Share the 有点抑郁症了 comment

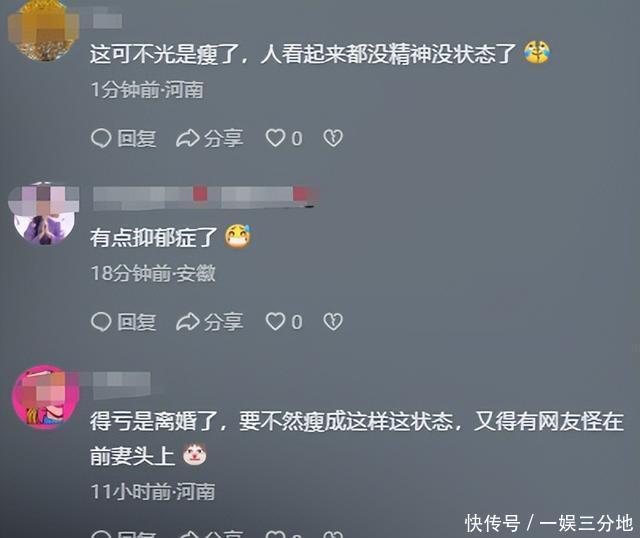pos(210,322)
